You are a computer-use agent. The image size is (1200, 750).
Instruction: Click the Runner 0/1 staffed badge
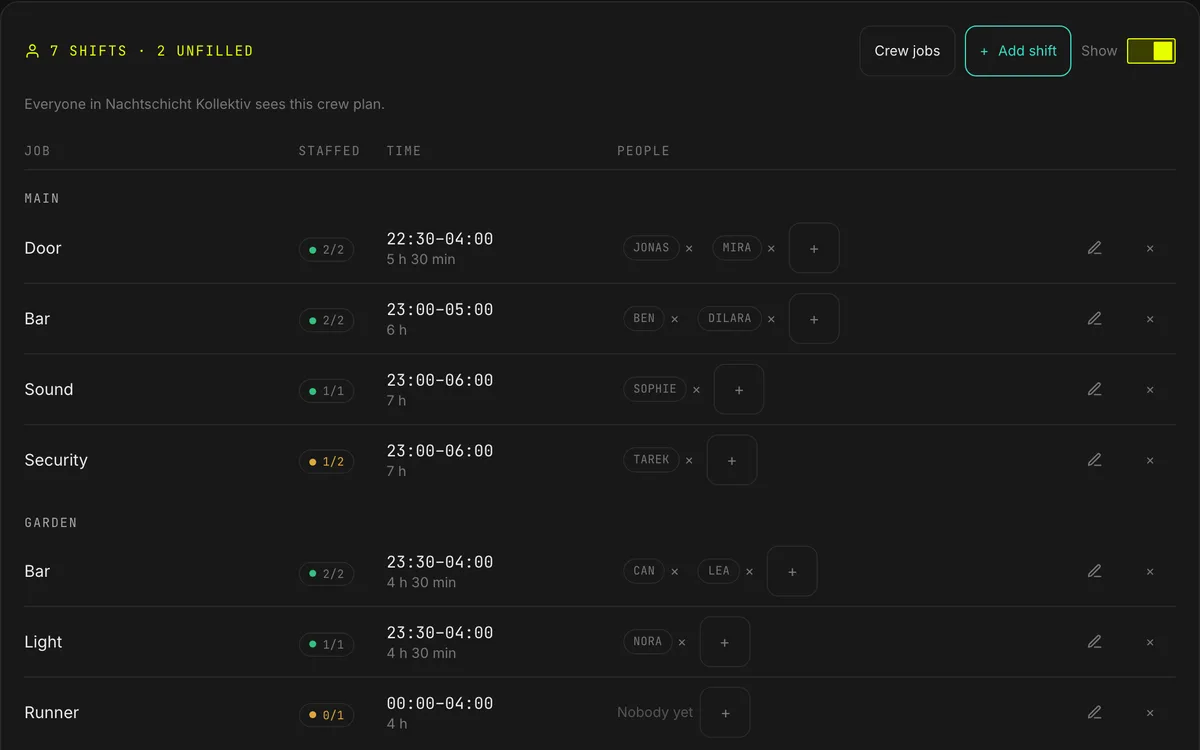[x=326, y=715]
